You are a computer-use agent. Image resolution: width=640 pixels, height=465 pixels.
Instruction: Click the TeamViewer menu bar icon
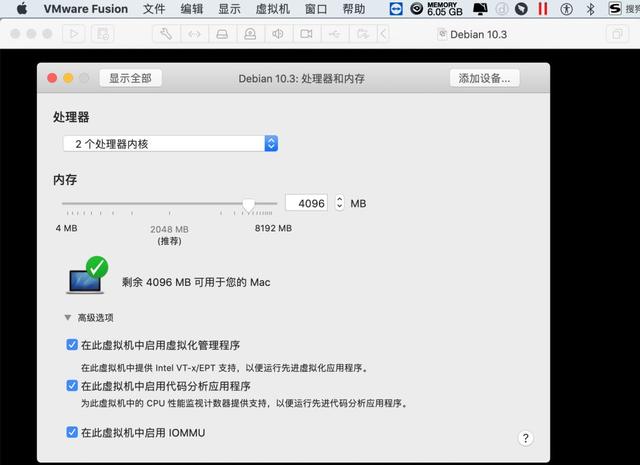click(396, 9)
